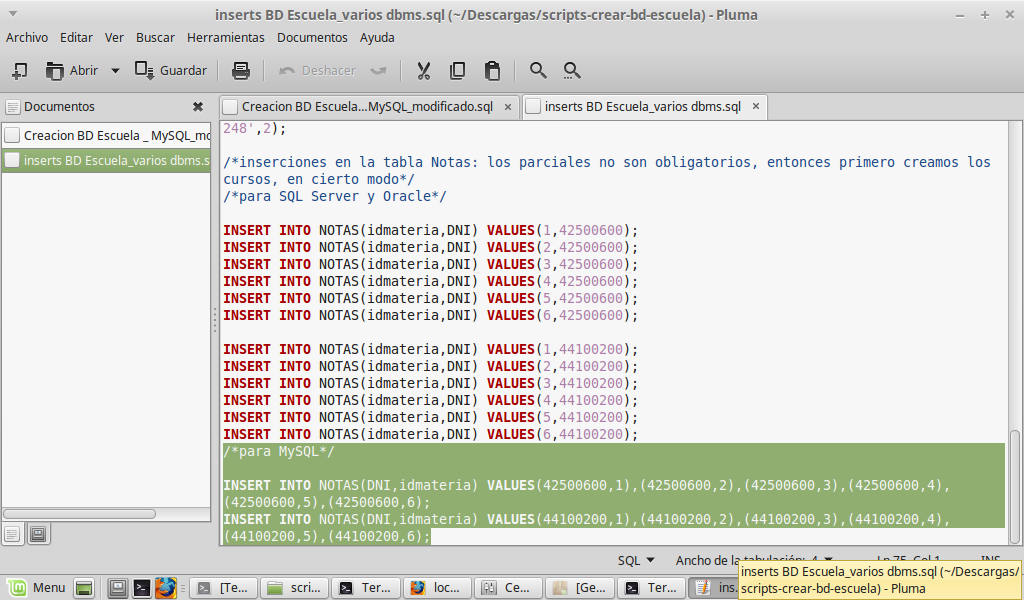Click the Guardar save button

pos(171,70)
